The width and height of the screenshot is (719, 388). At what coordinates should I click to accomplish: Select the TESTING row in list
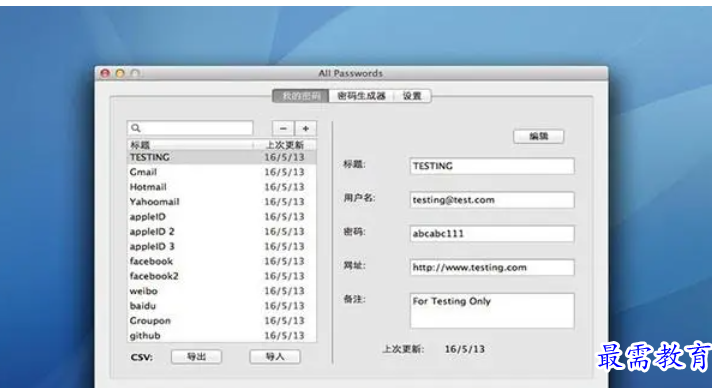tap(221, 157)
